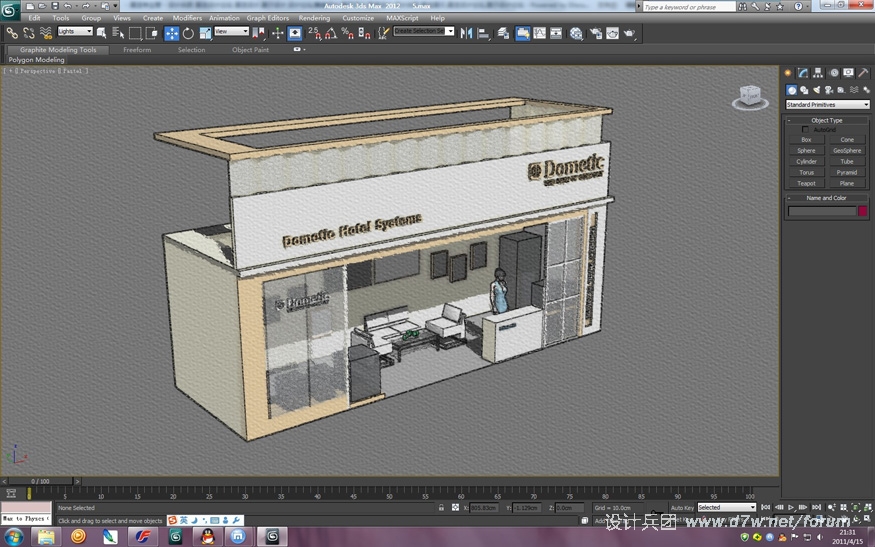The height and width of the screenshot is (547, 875).
Task: Switch to the Utilities hammer tab
Action: (863, 73)
